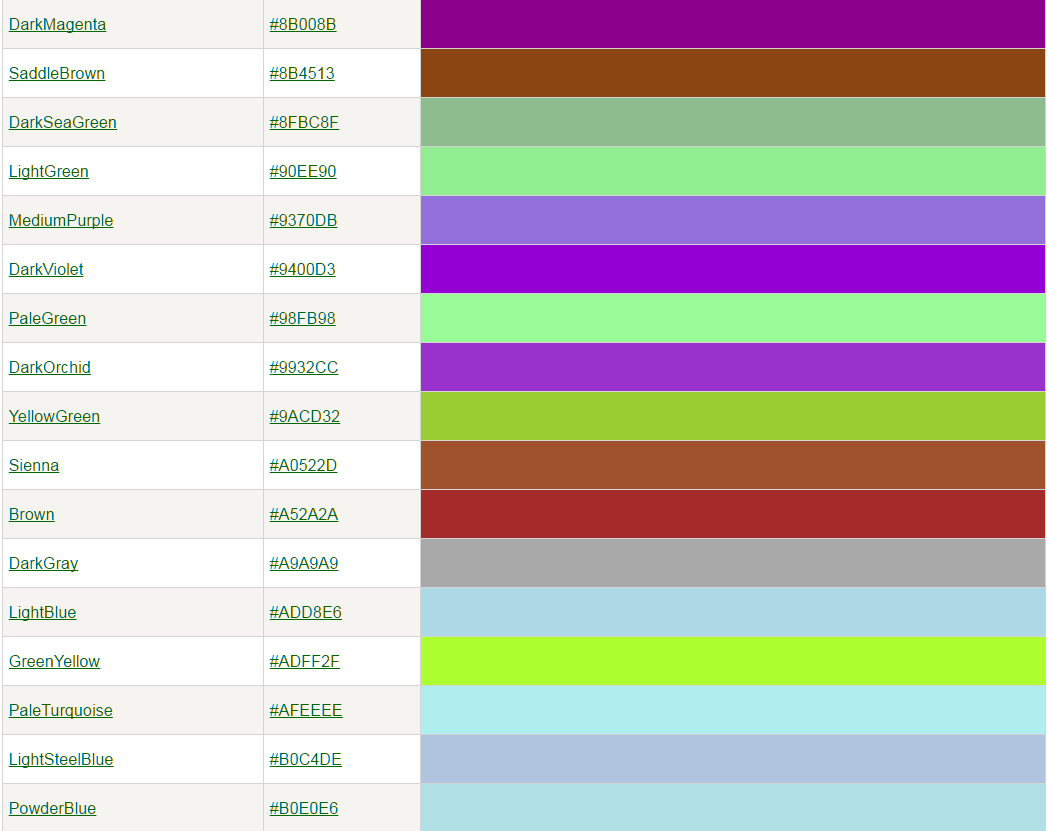This screenshot has width=1047, height=831.
Task: Open the PaleGreen color name link
Action: 47,318
